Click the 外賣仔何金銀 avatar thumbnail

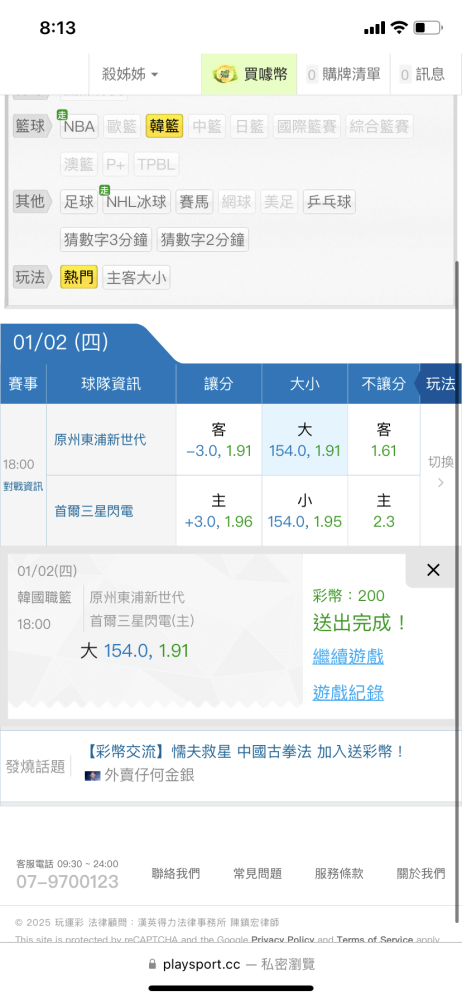(x=93, y=776)
